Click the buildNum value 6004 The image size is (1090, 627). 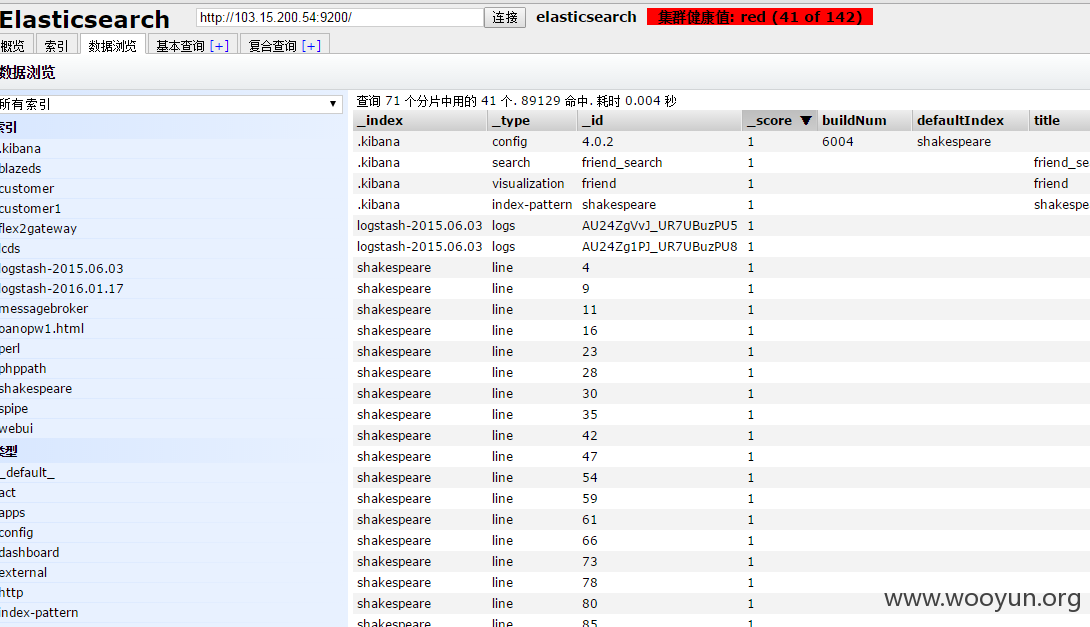point(838,142)
